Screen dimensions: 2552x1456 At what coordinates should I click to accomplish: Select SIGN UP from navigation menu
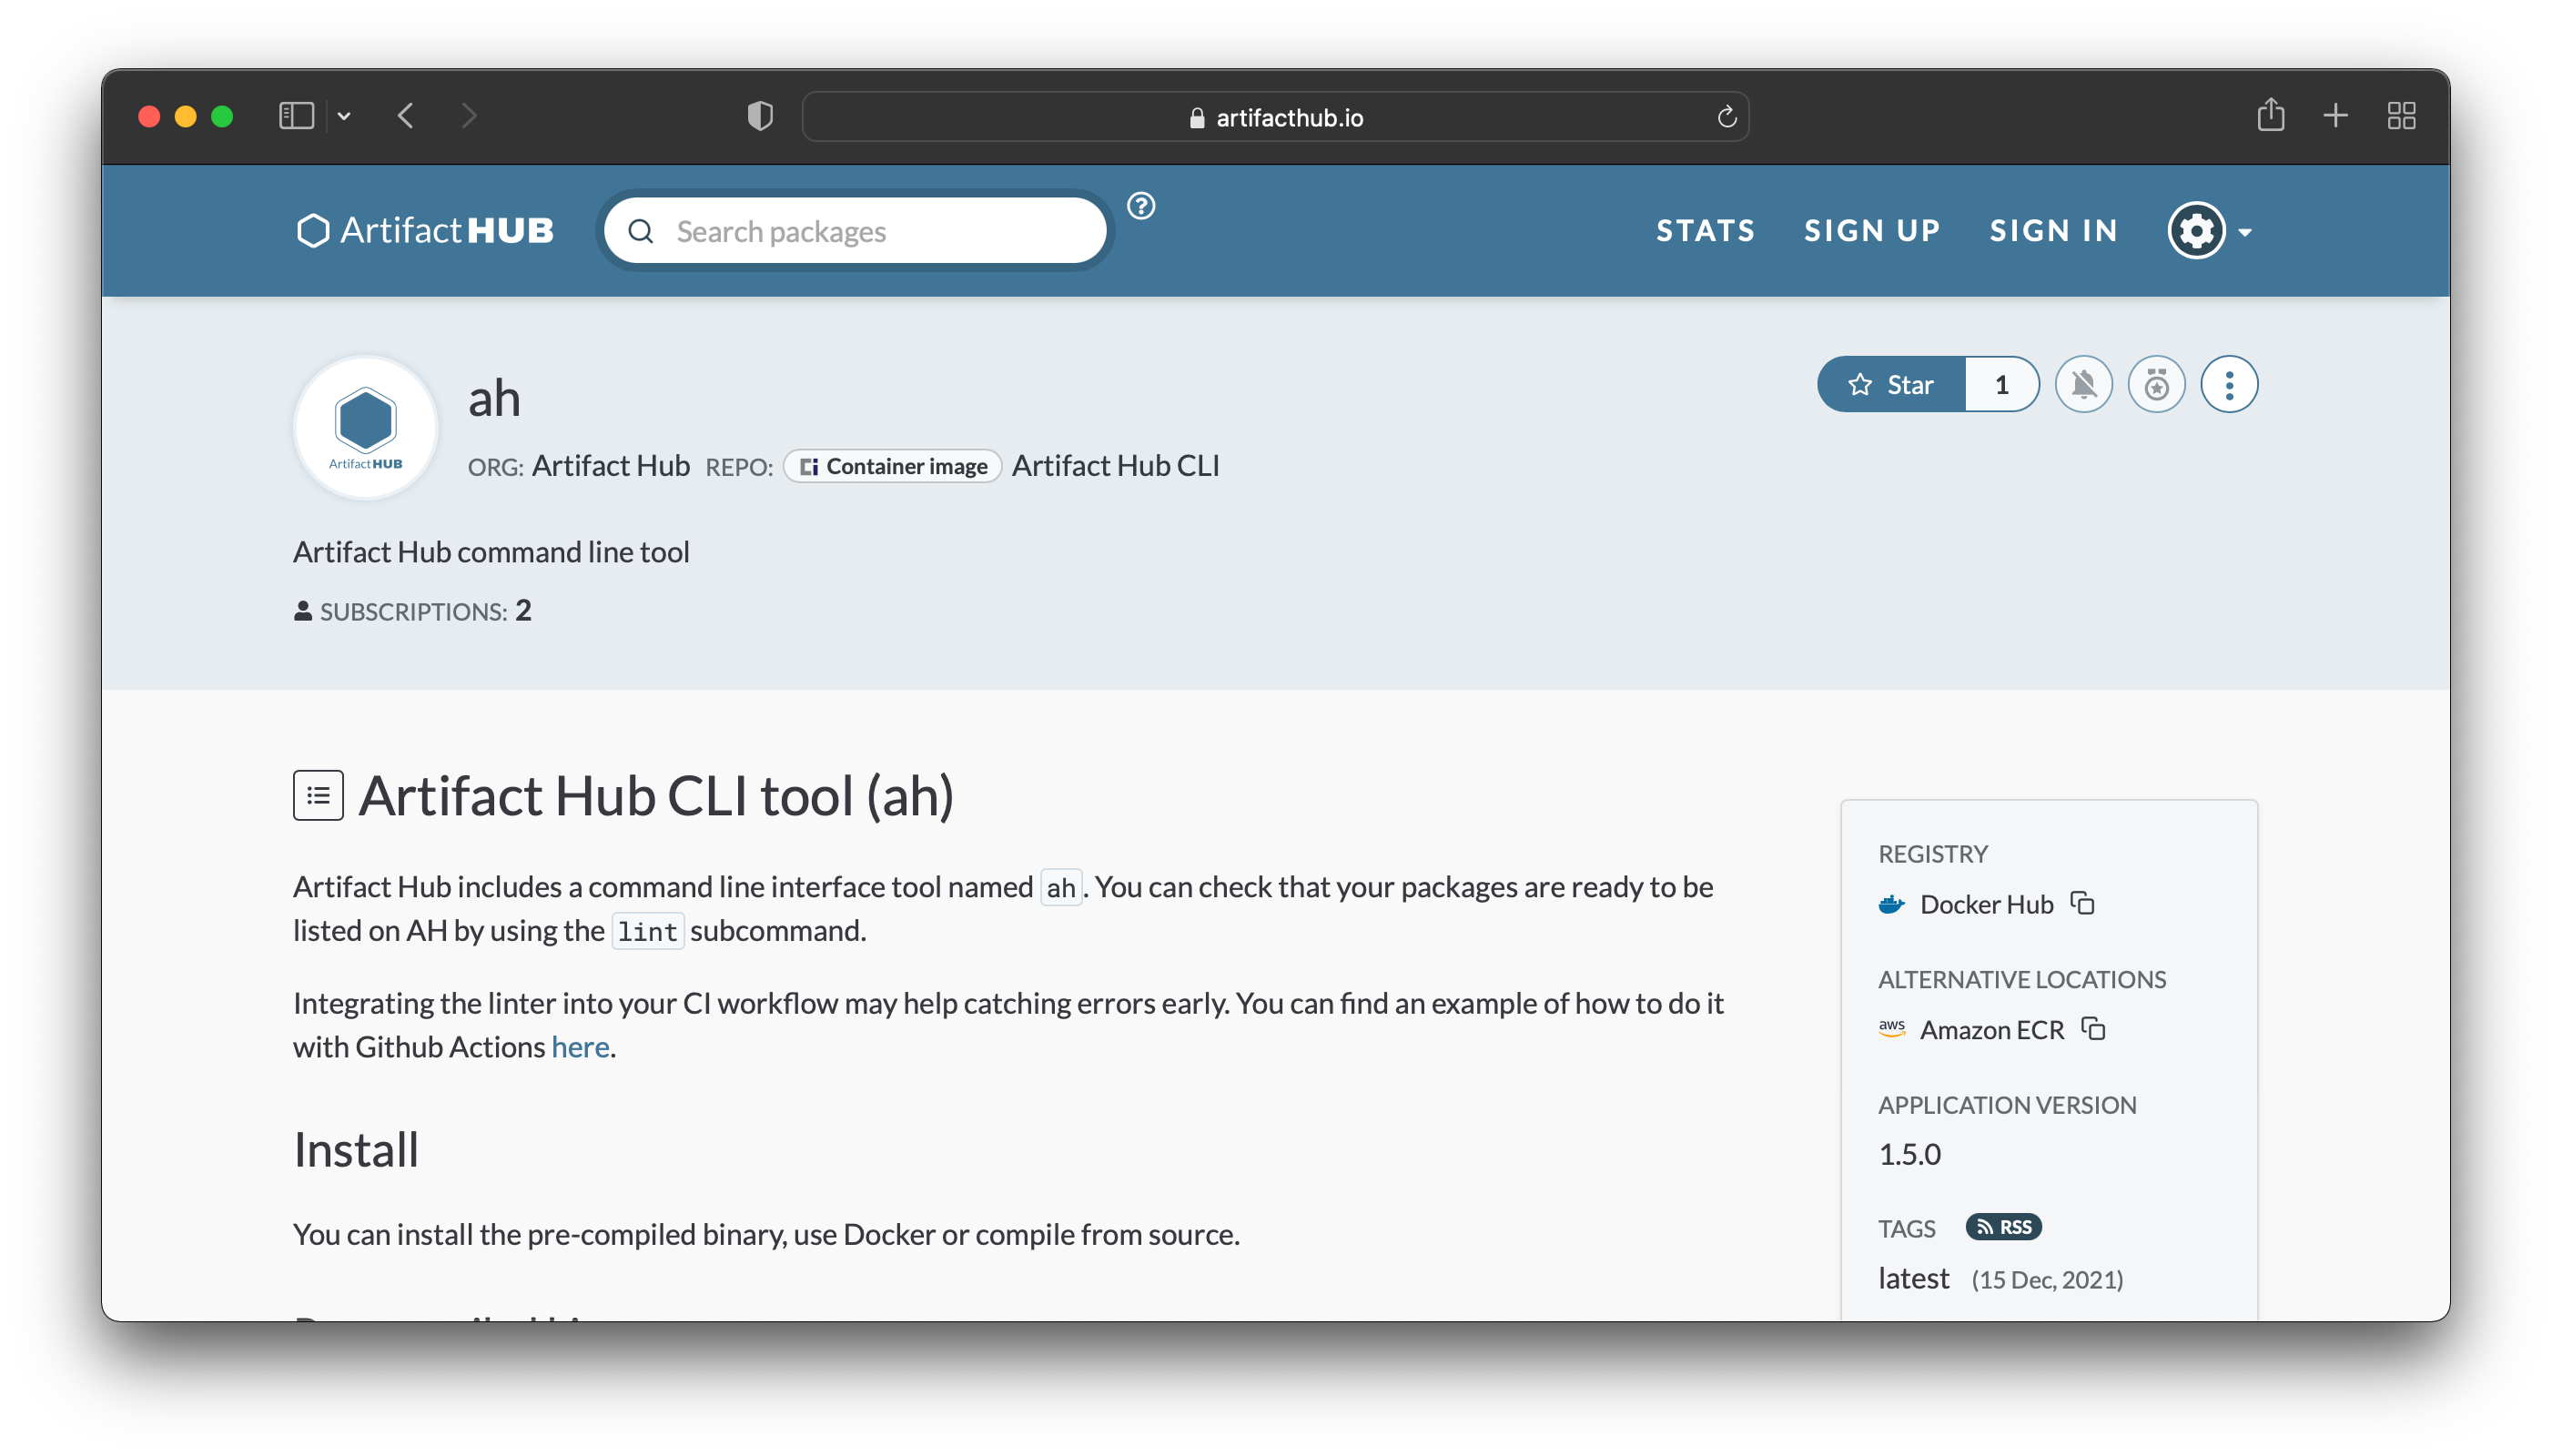tap(1874, 227)
